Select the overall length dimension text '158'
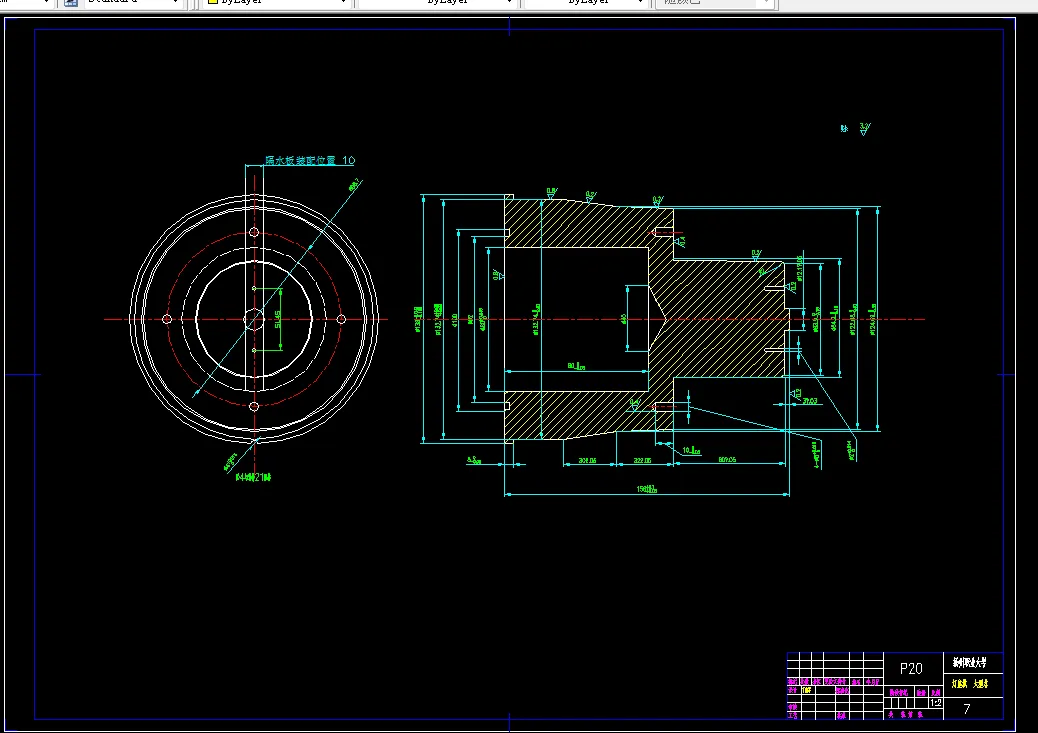 click(647, 489)
